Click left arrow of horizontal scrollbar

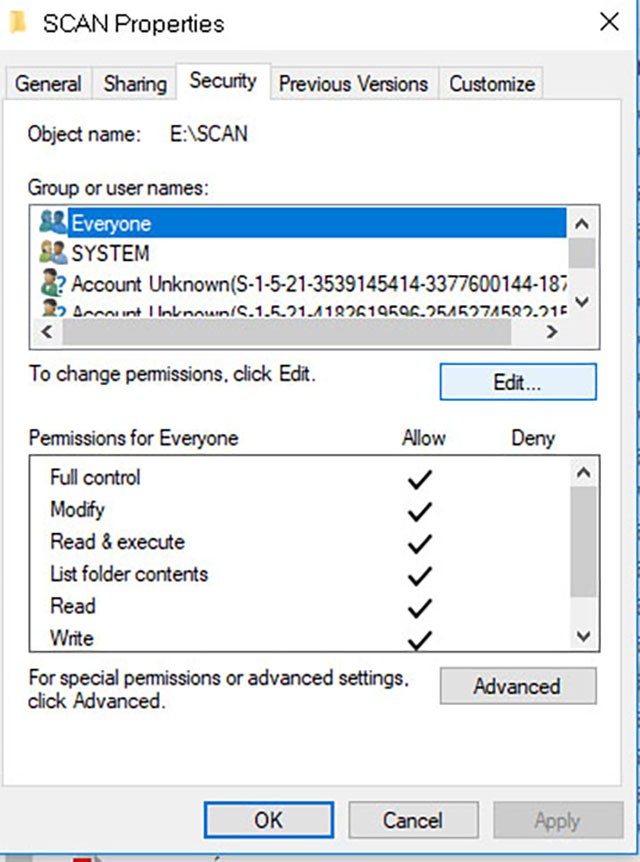tap(47, 331)
